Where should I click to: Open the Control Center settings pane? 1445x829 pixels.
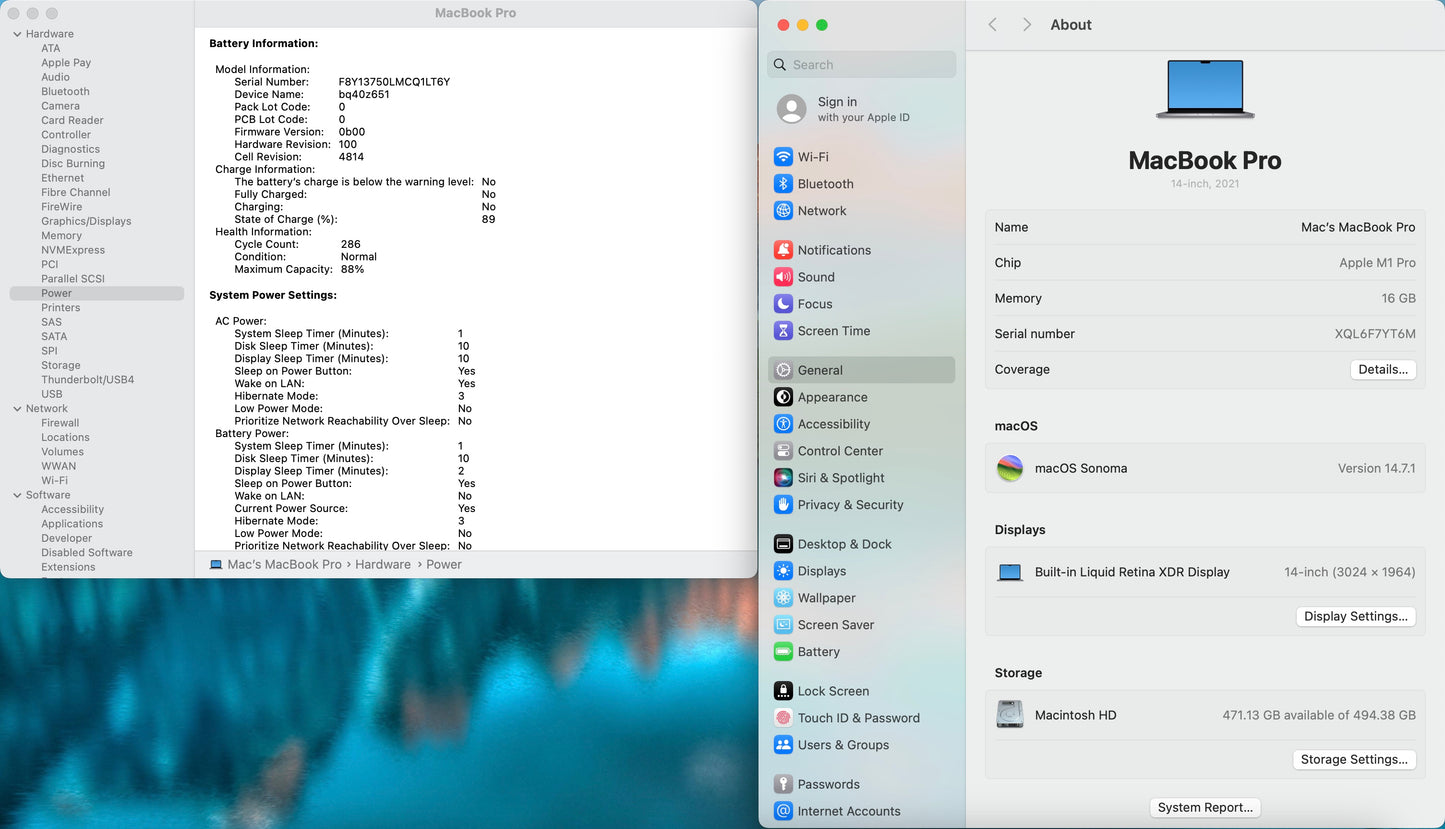840,451
